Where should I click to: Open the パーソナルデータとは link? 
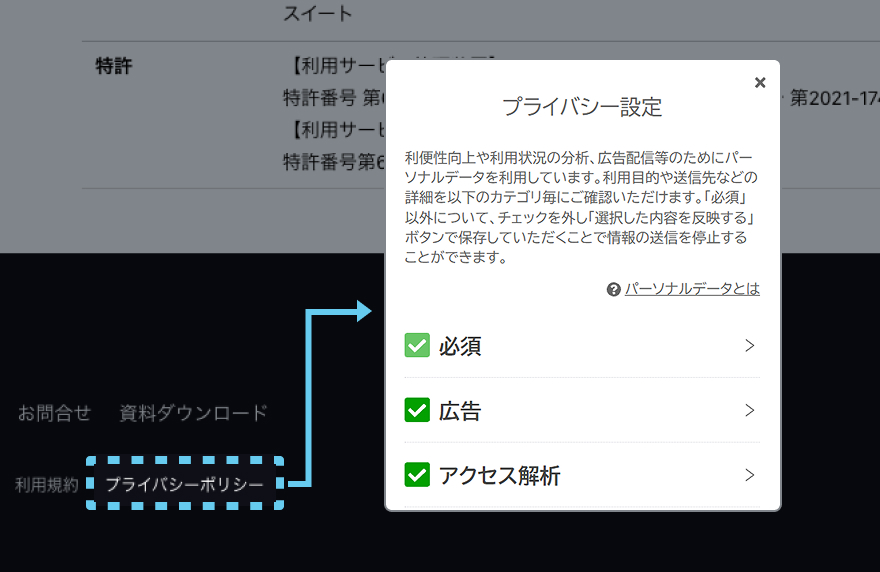point(692,289)
